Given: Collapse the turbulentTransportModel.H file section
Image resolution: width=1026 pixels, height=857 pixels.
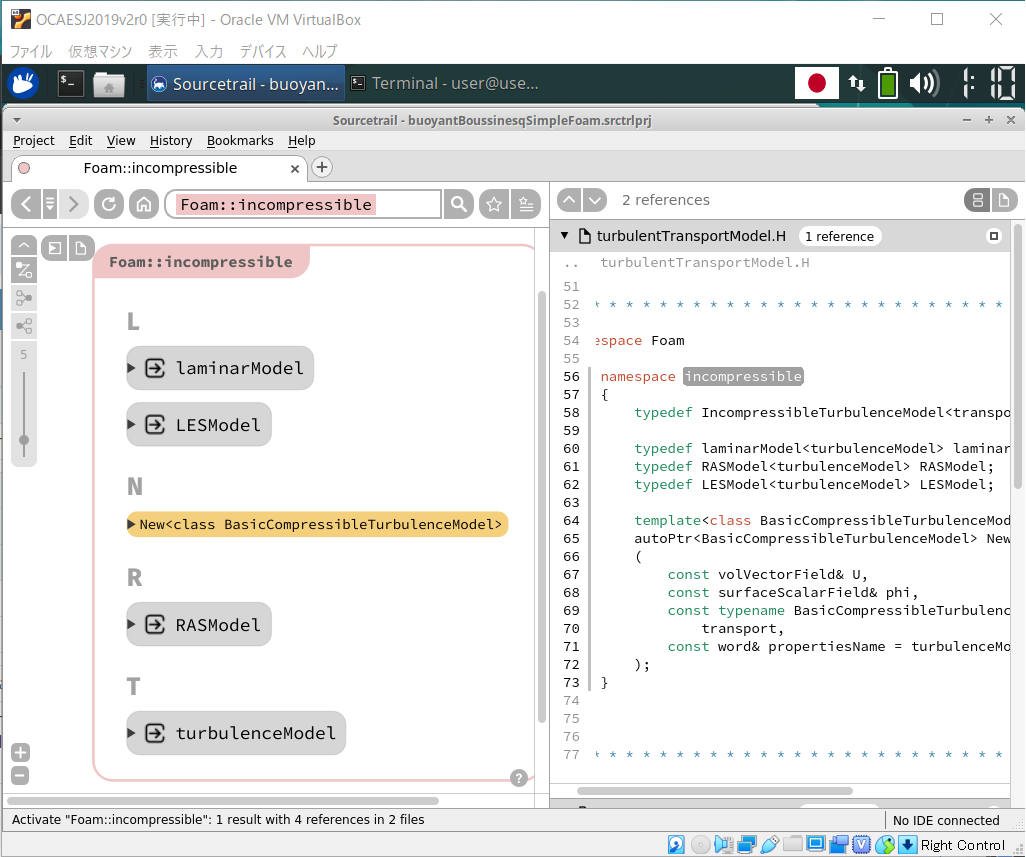Looking at the screenshot, I should pyautogui.click(x=564, y=237).
